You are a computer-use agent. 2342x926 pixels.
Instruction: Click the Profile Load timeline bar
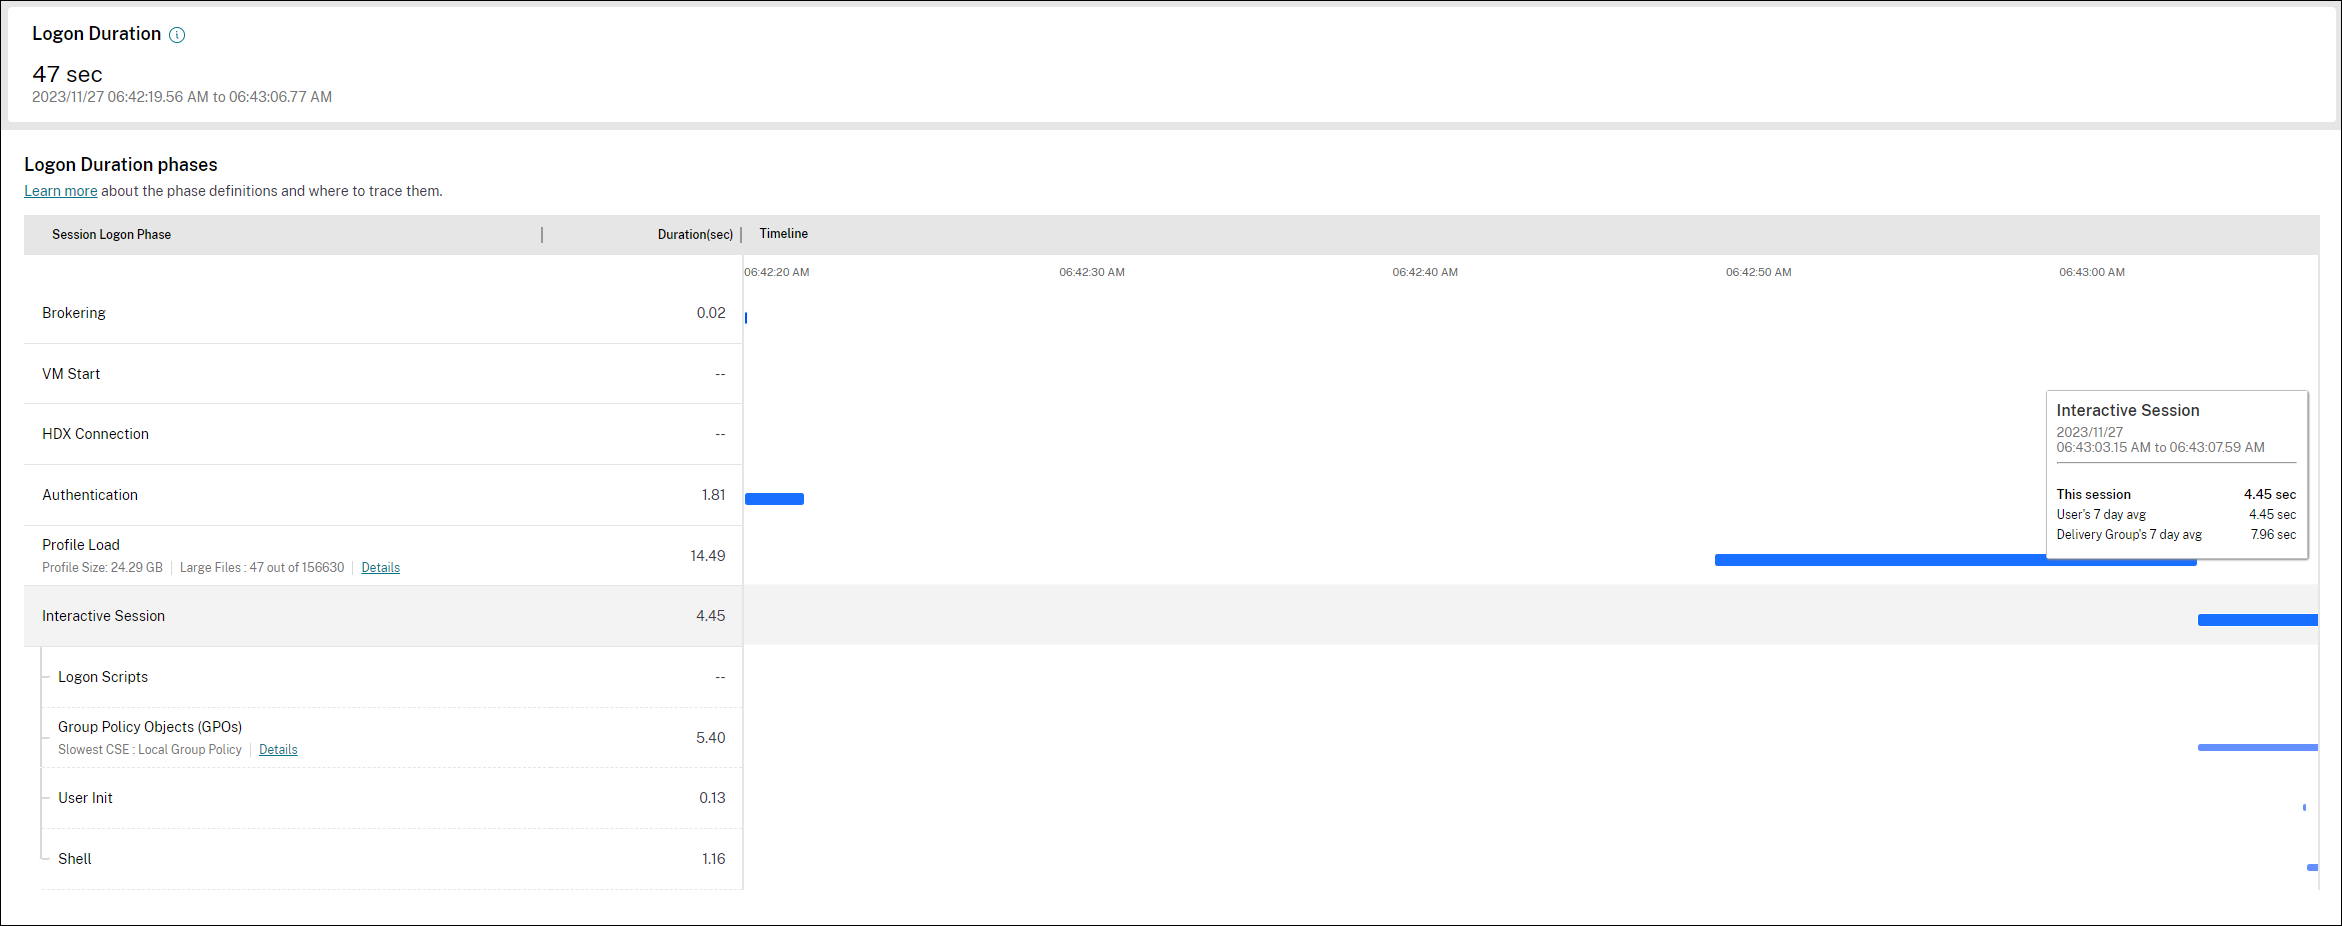[1880, 560]
